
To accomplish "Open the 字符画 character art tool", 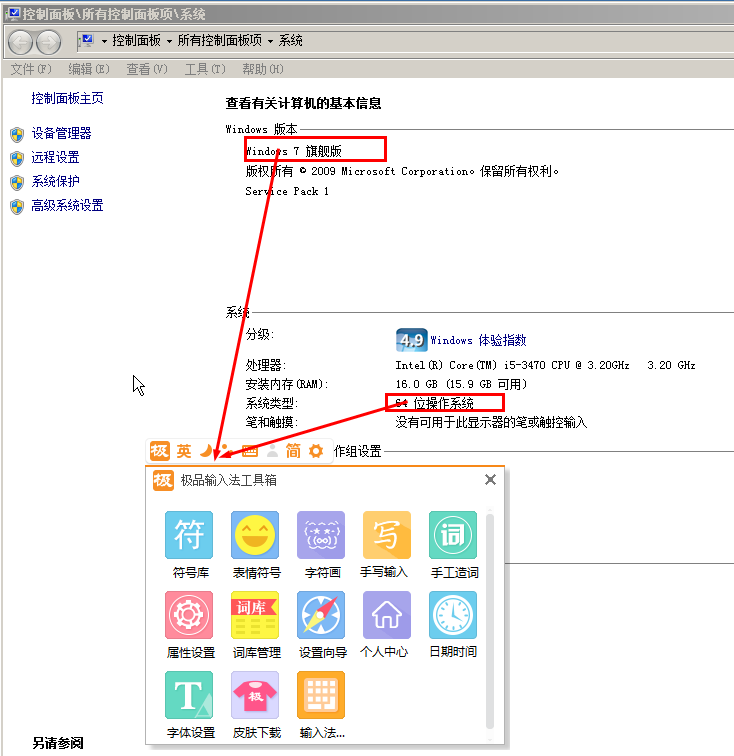I will [x=321, y=544].
